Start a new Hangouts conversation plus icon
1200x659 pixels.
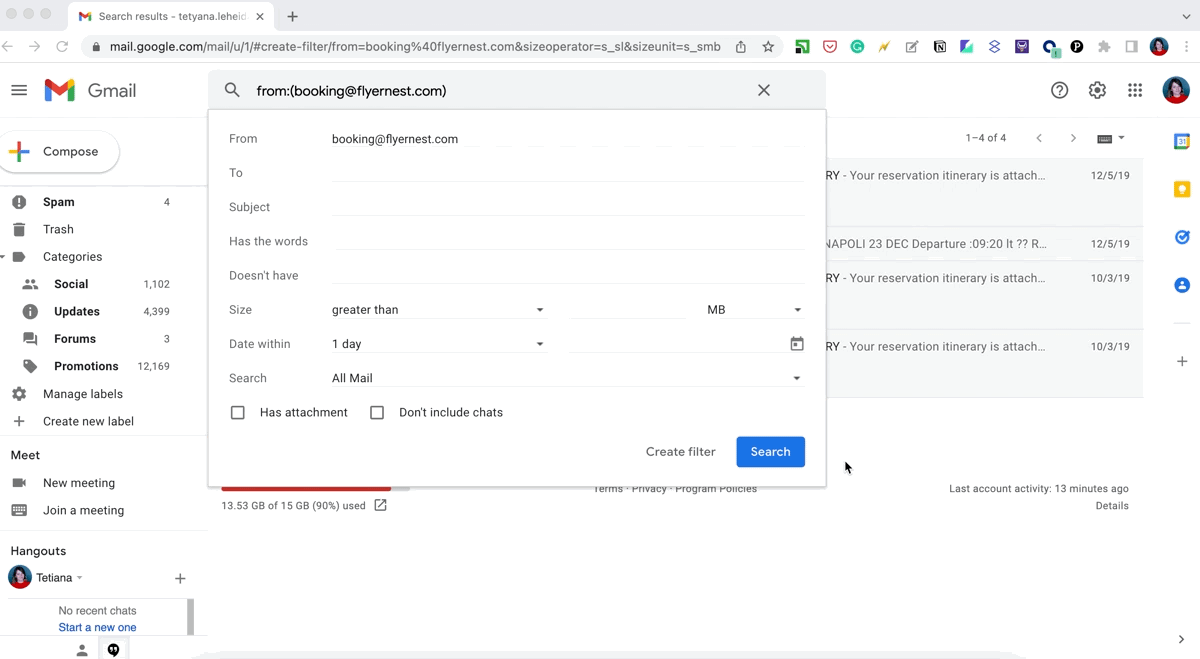tap(180, 578)
